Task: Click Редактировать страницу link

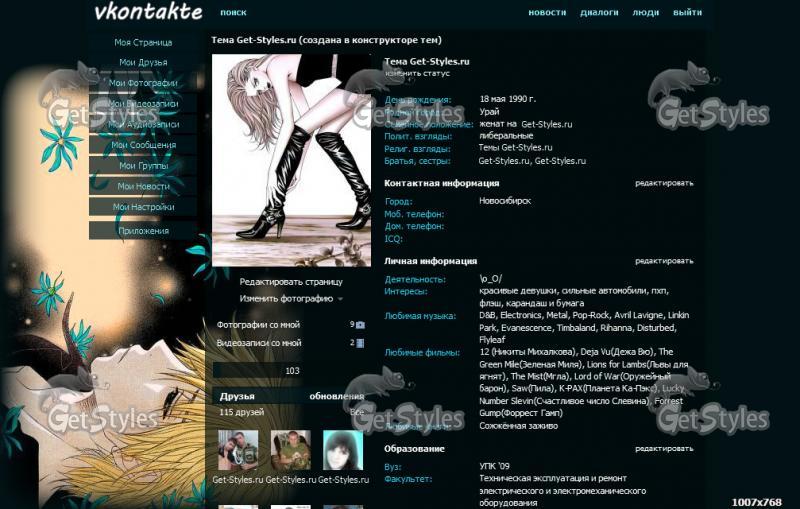Action: tap(291, 282)
